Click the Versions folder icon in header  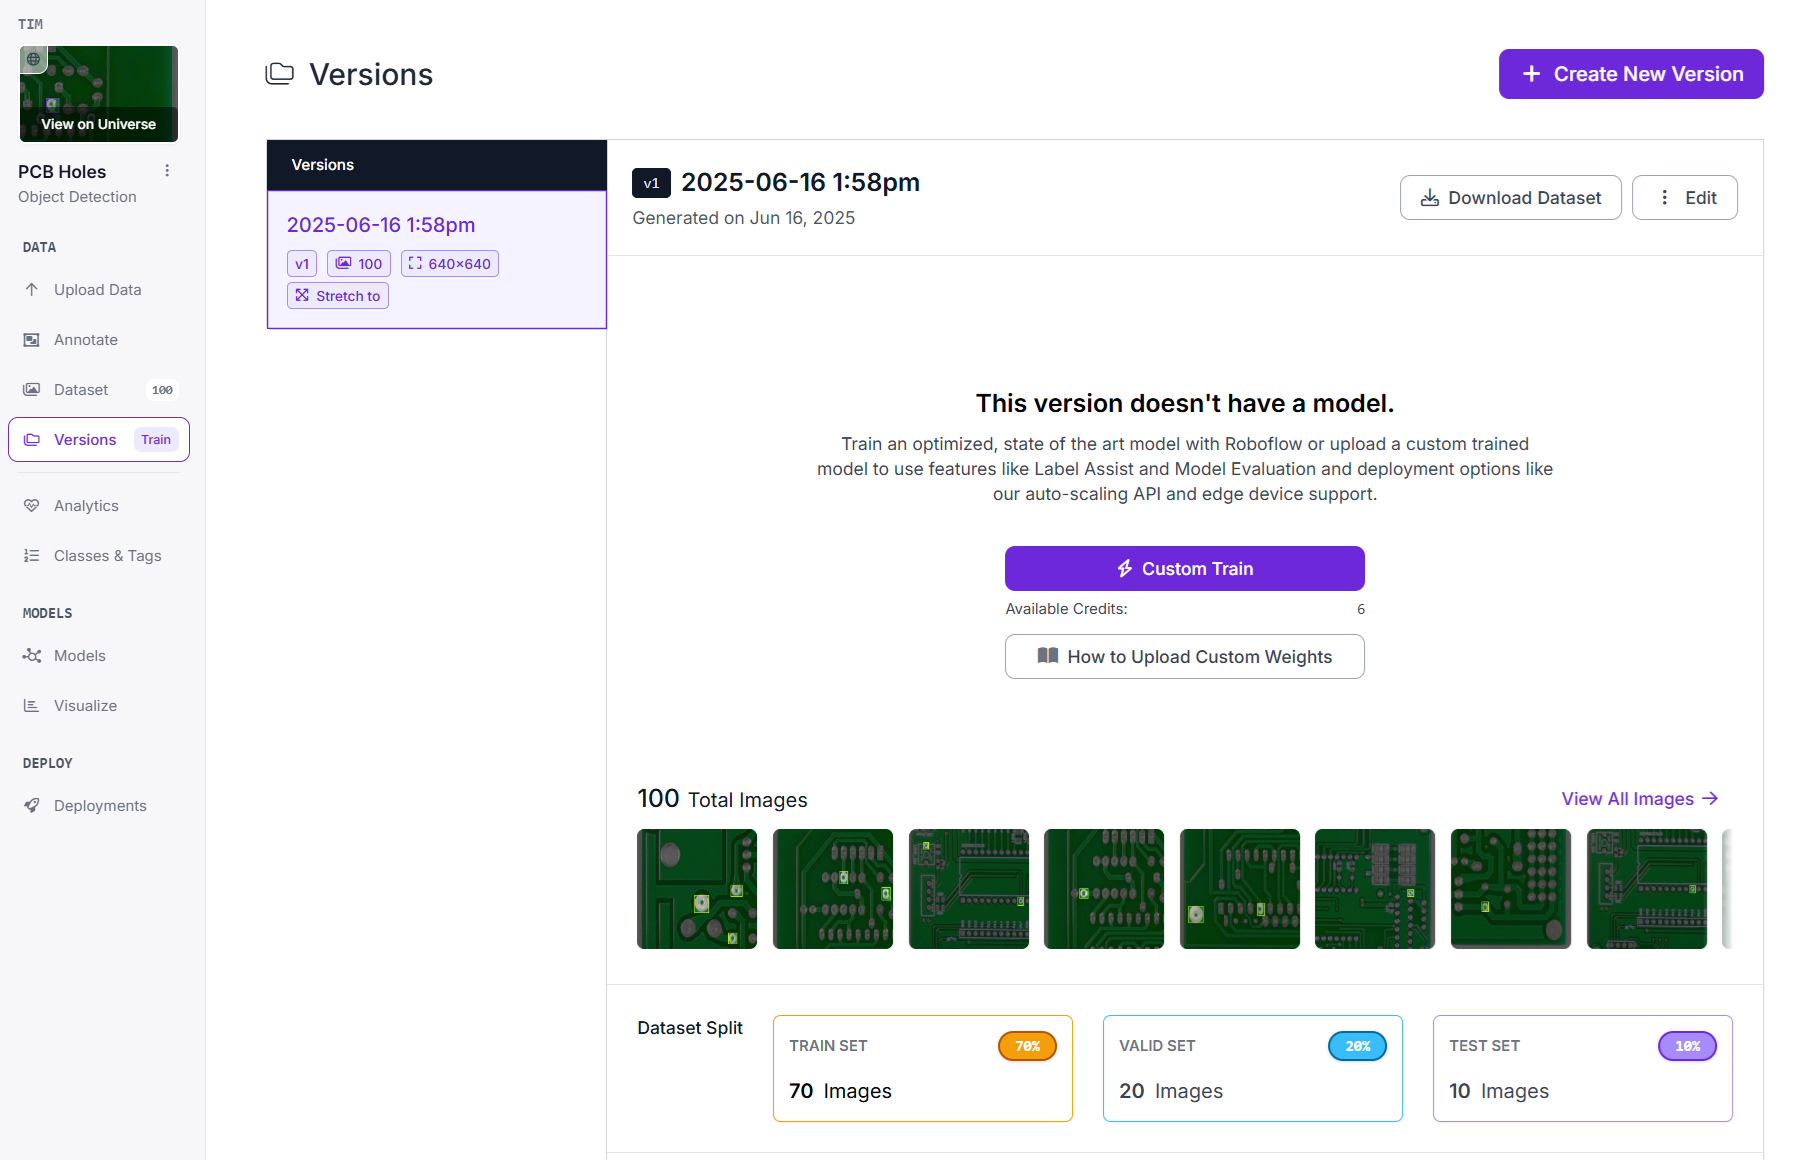[x=279, y=73]
